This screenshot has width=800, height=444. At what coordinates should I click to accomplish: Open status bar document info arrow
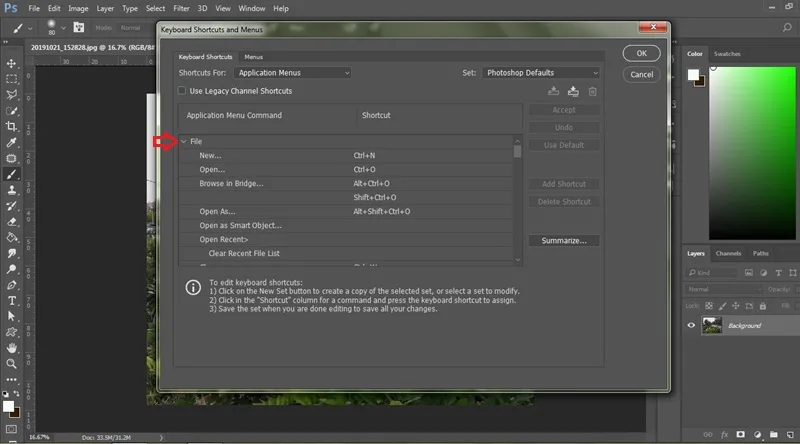[x=161, y=437]
